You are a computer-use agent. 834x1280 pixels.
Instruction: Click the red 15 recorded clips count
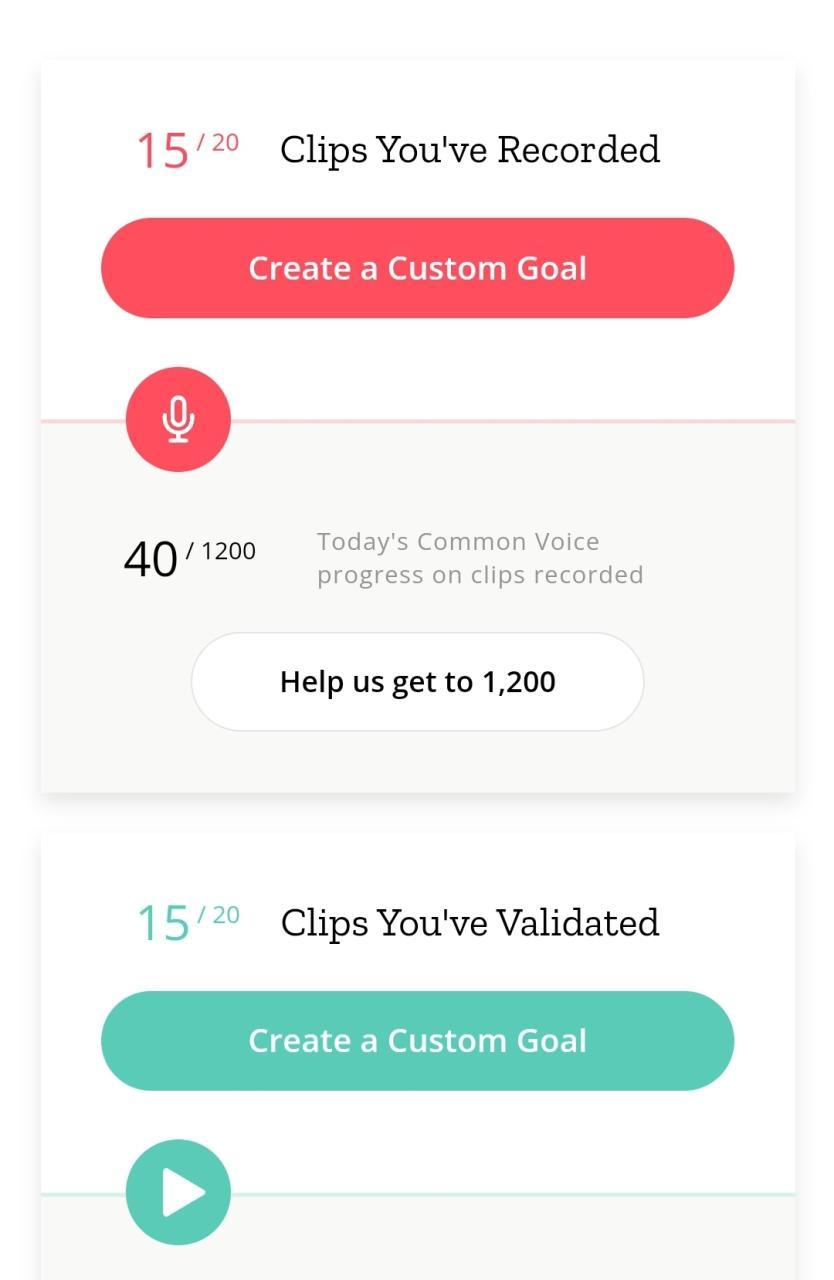pyautogui.click(x=162, y=152)
